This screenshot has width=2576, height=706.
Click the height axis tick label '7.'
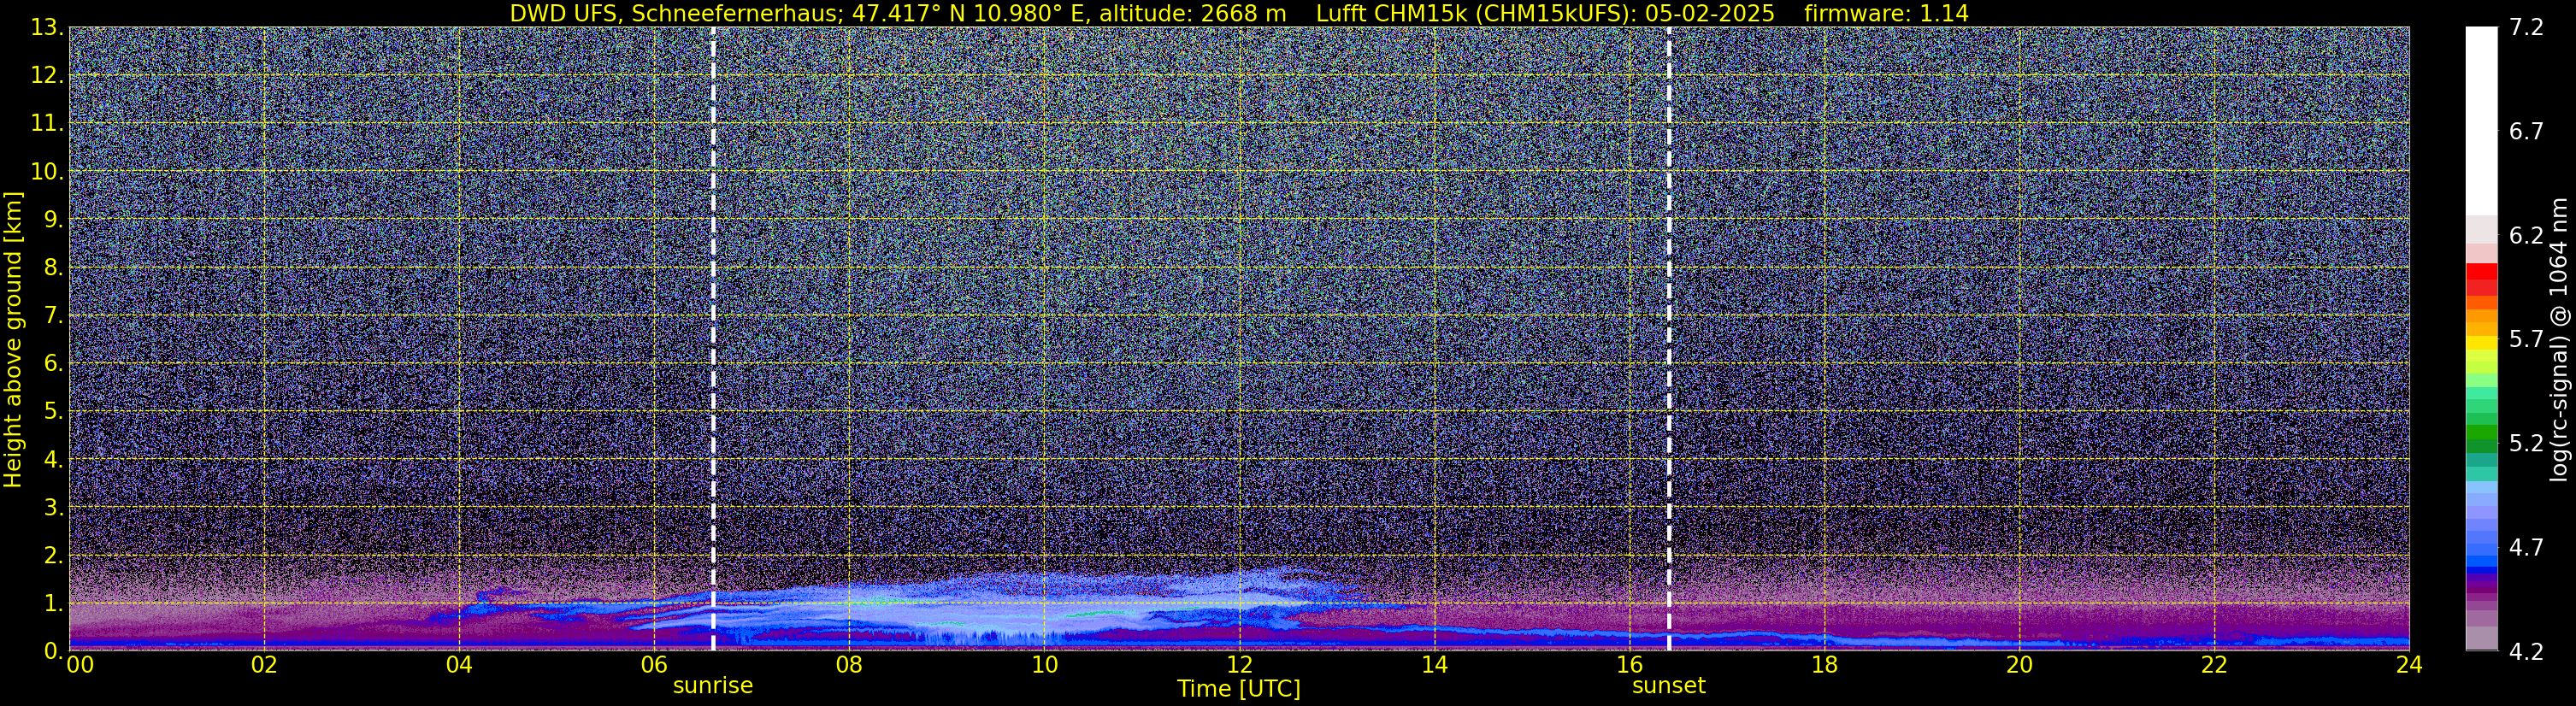pyautogui.click(x=53, y=315)
